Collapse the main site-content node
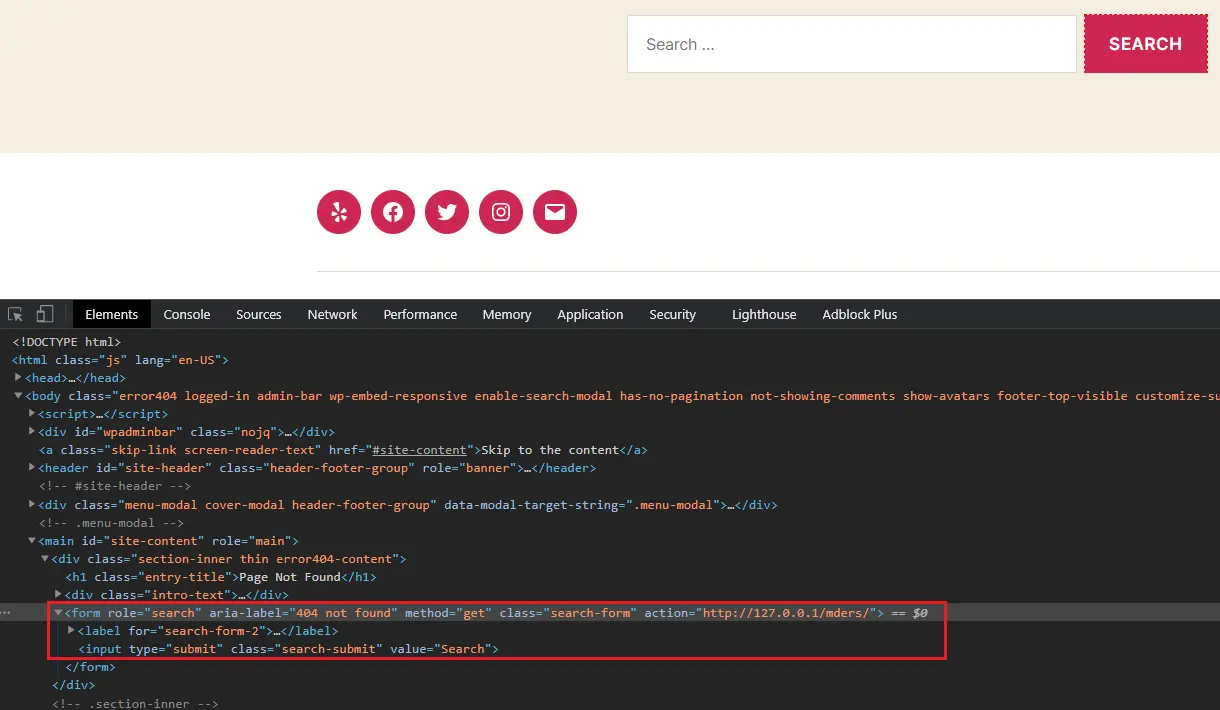This screenshot has width=1220, height=710. (32, 540)
